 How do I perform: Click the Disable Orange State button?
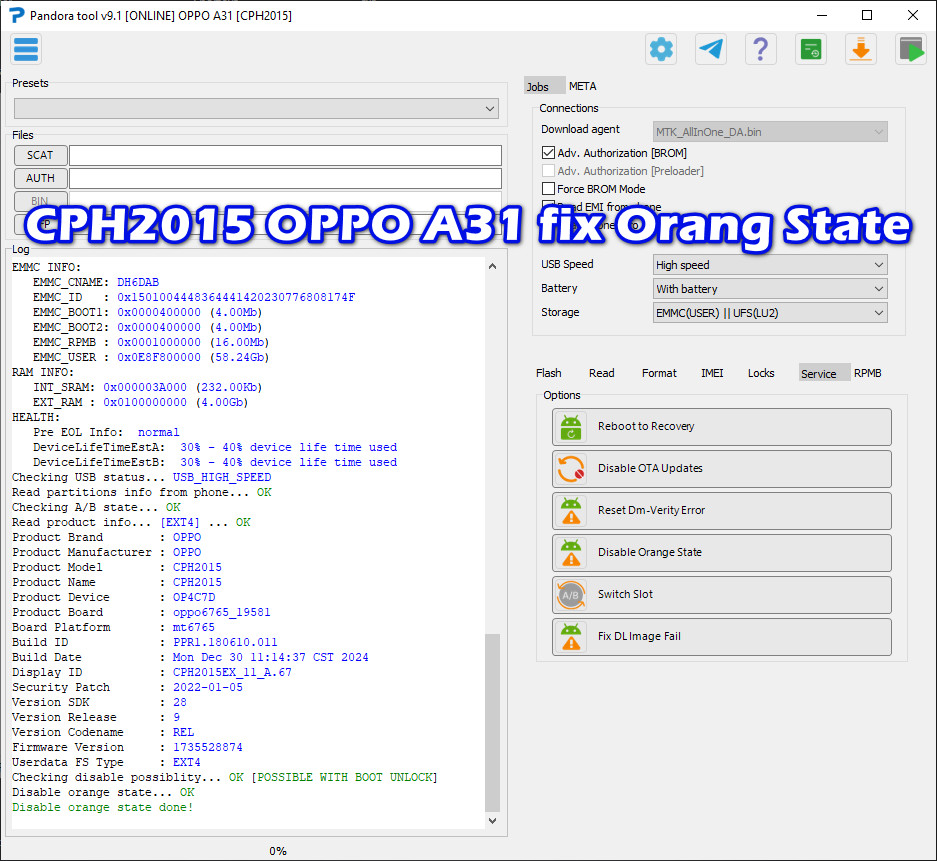tap(722, 553)
